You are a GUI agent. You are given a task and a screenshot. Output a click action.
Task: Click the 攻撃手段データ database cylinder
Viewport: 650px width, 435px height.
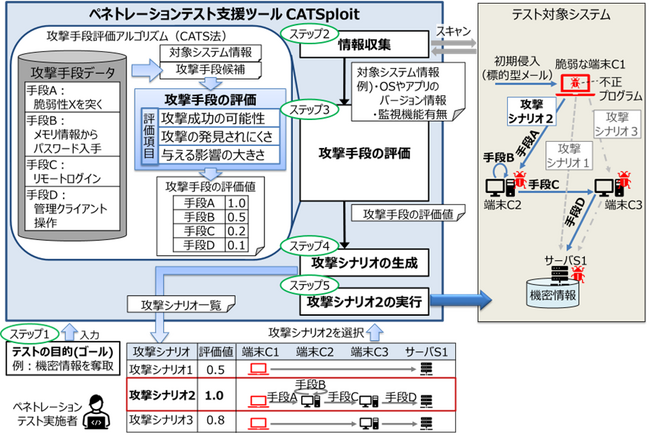coord(73,145)
